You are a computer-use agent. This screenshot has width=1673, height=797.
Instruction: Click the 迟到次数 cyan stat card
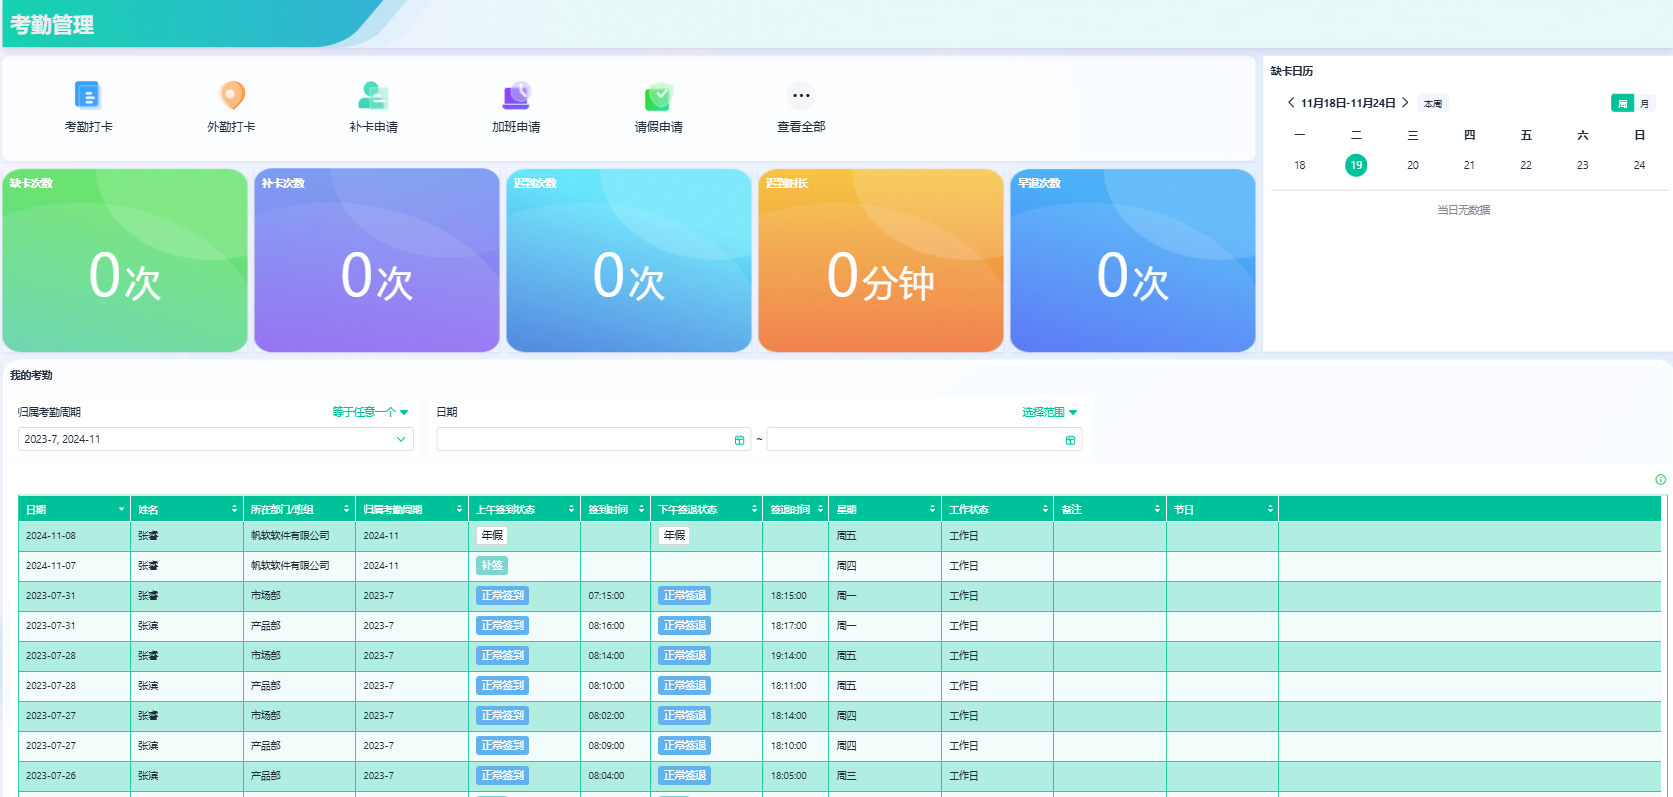629,260
